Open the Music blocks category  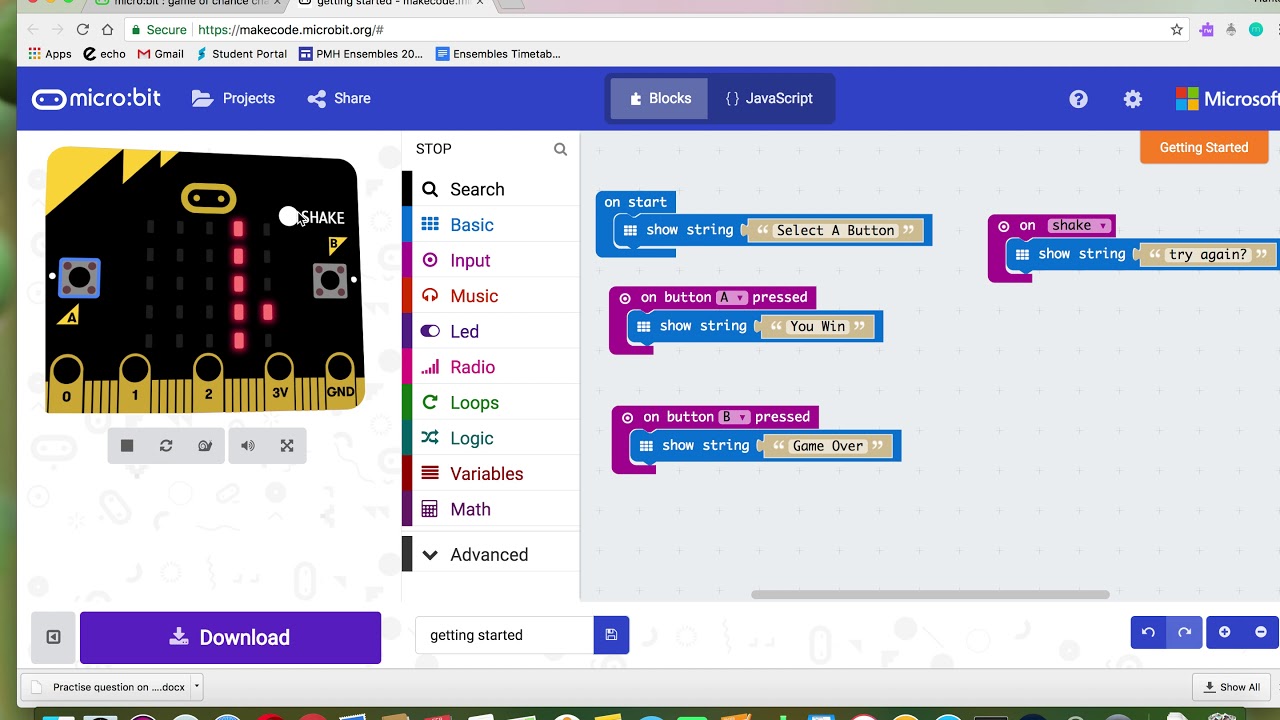click(490, 296)
